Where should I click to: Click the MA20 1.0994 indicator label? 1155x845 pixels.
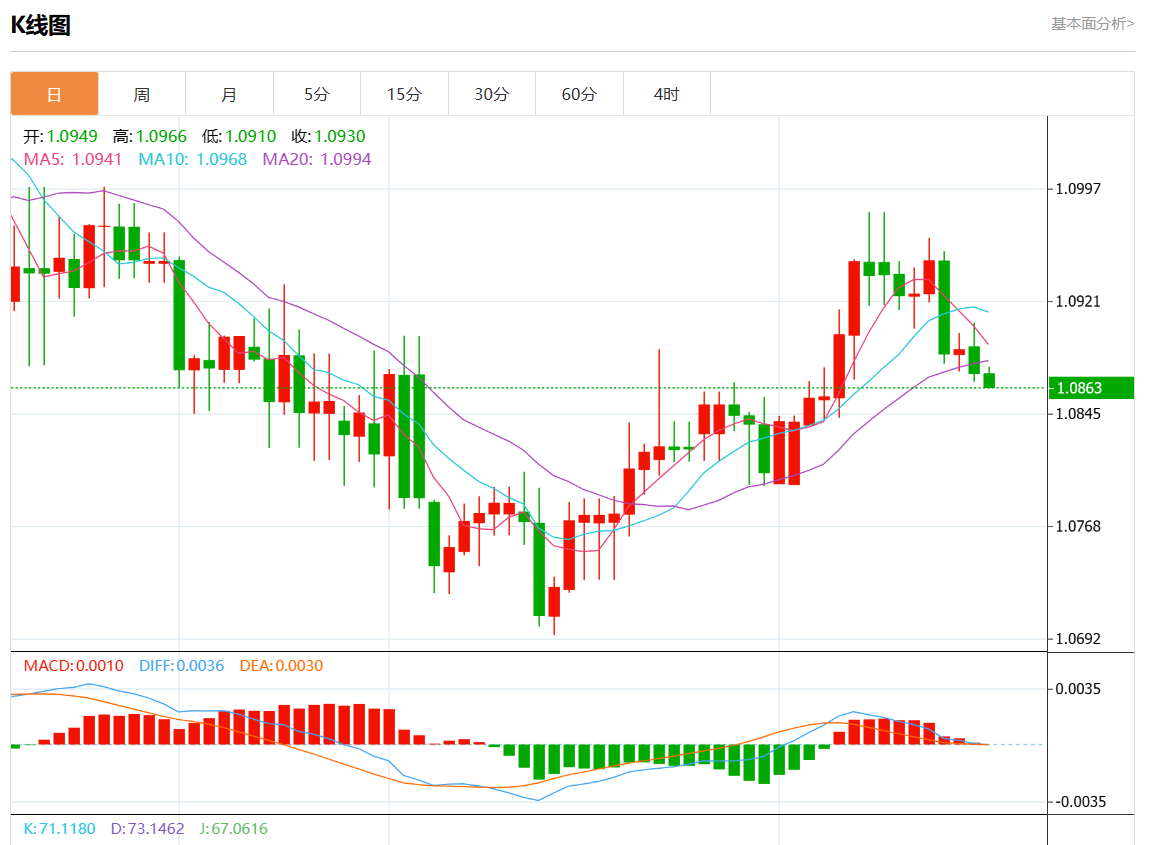(316, 159)
